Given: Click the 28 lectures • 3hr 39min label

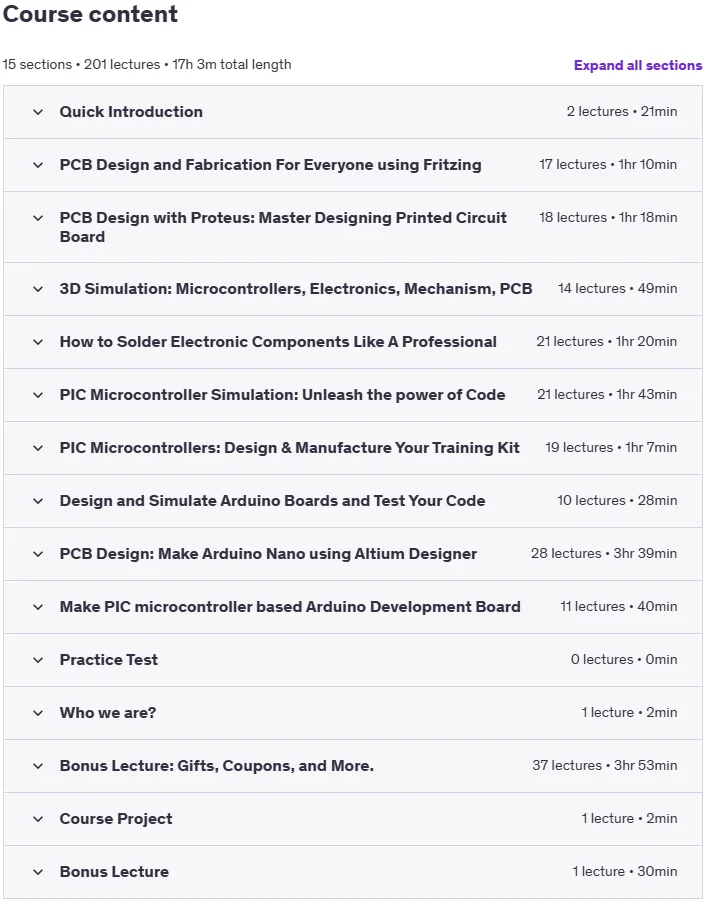Looking at the screenshot, I should 604,554.
